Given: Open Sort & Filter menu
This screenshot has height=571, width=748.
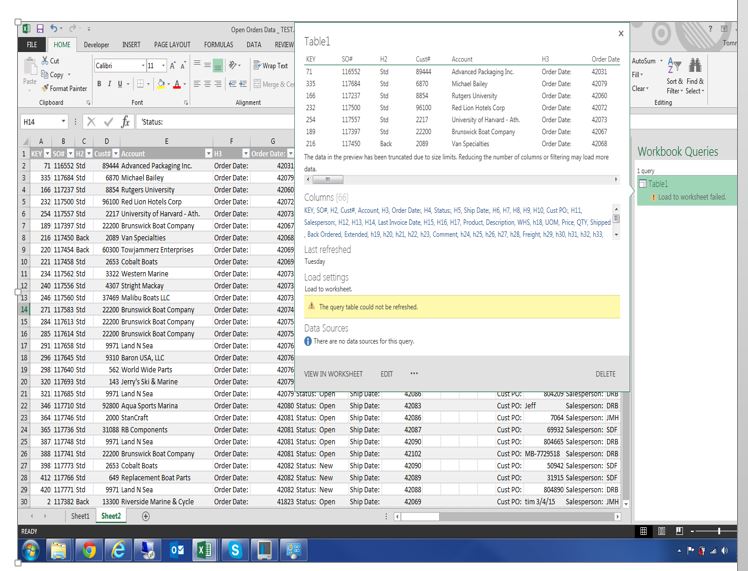Looking at the screenshot, I should [675, 75].
